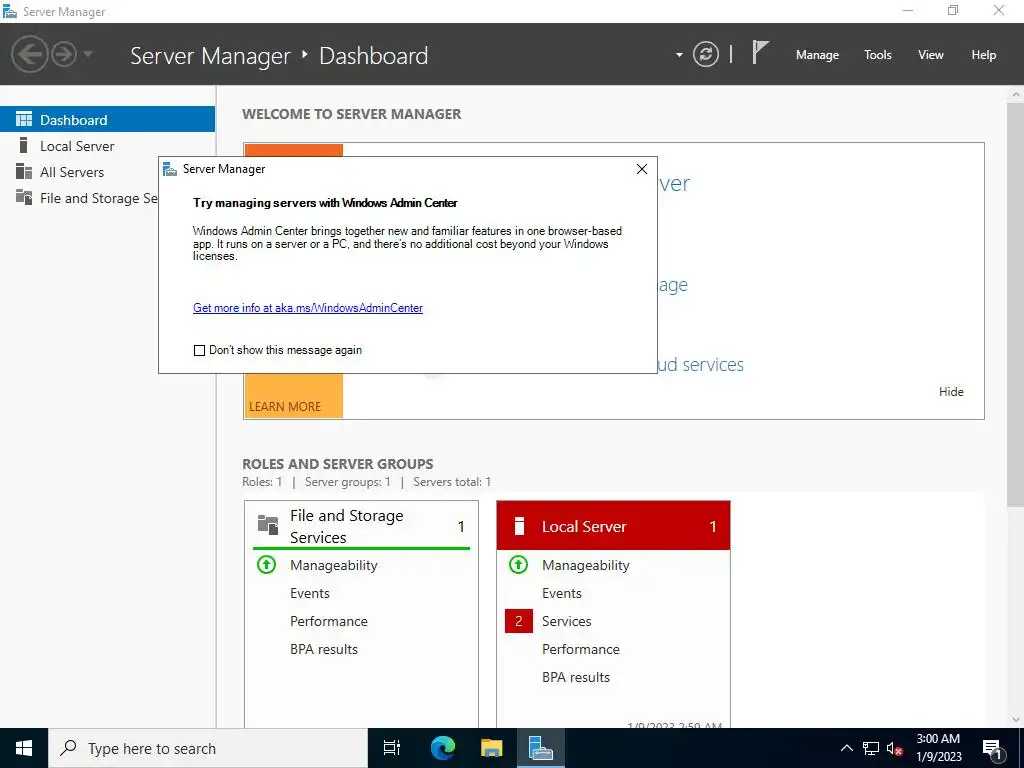Select Dashboard in the sidebar
The height and width of the screenshot is (768, 1024).
point(107,120)
